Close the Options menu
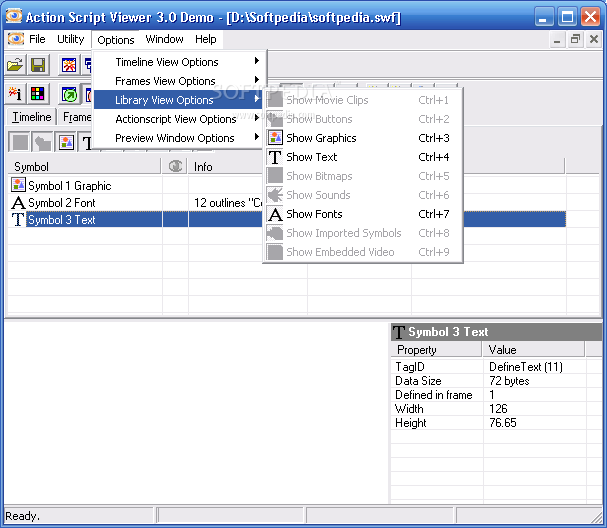The width and height of the screenshot is (607, 528). (x=115, y=40)
